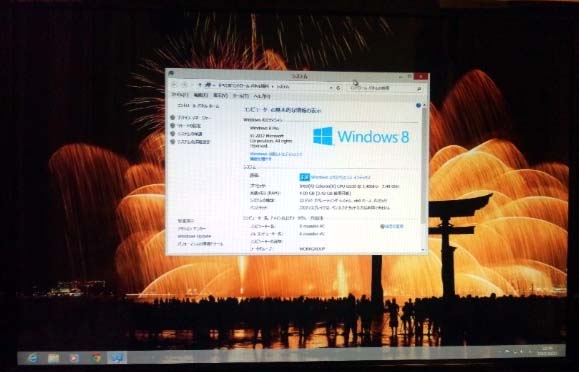This screenshot has width=579, height=372.
Task: Click the forward arrow in System window
Action: pyautogui.click(x=185, y=85)
